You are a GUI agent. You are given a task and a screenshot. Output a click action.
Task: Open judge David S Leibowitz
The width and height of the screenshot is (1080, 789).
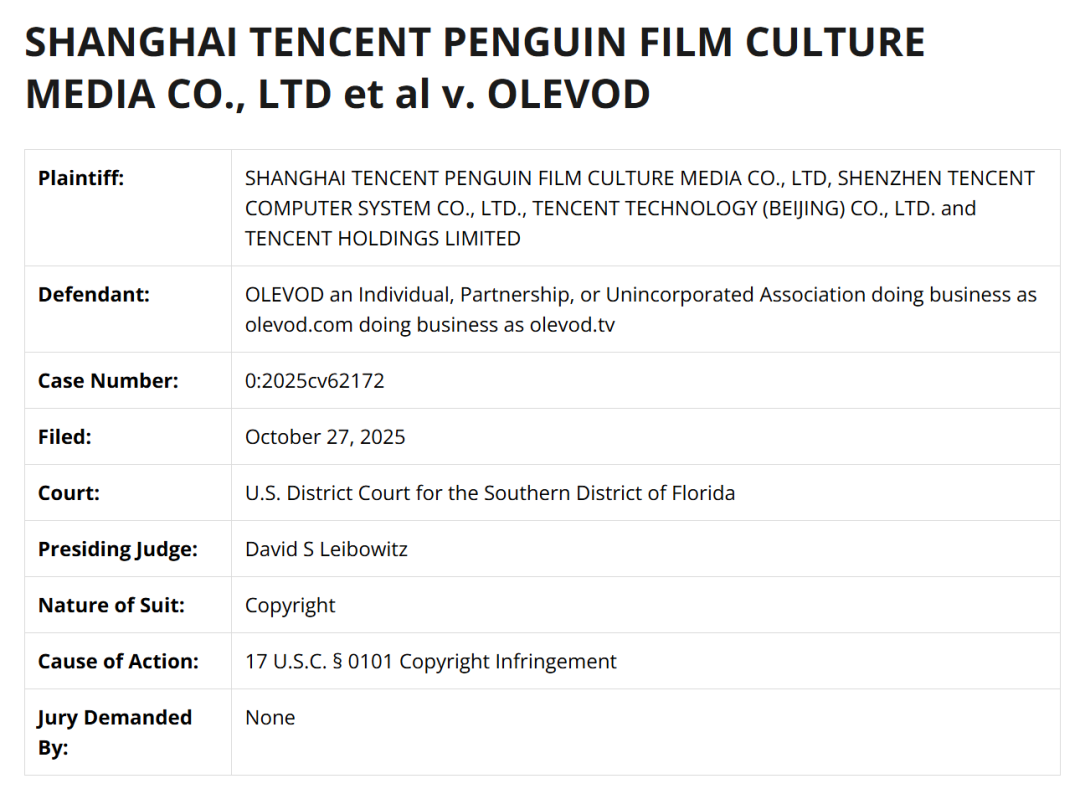(x=326, y=549)
